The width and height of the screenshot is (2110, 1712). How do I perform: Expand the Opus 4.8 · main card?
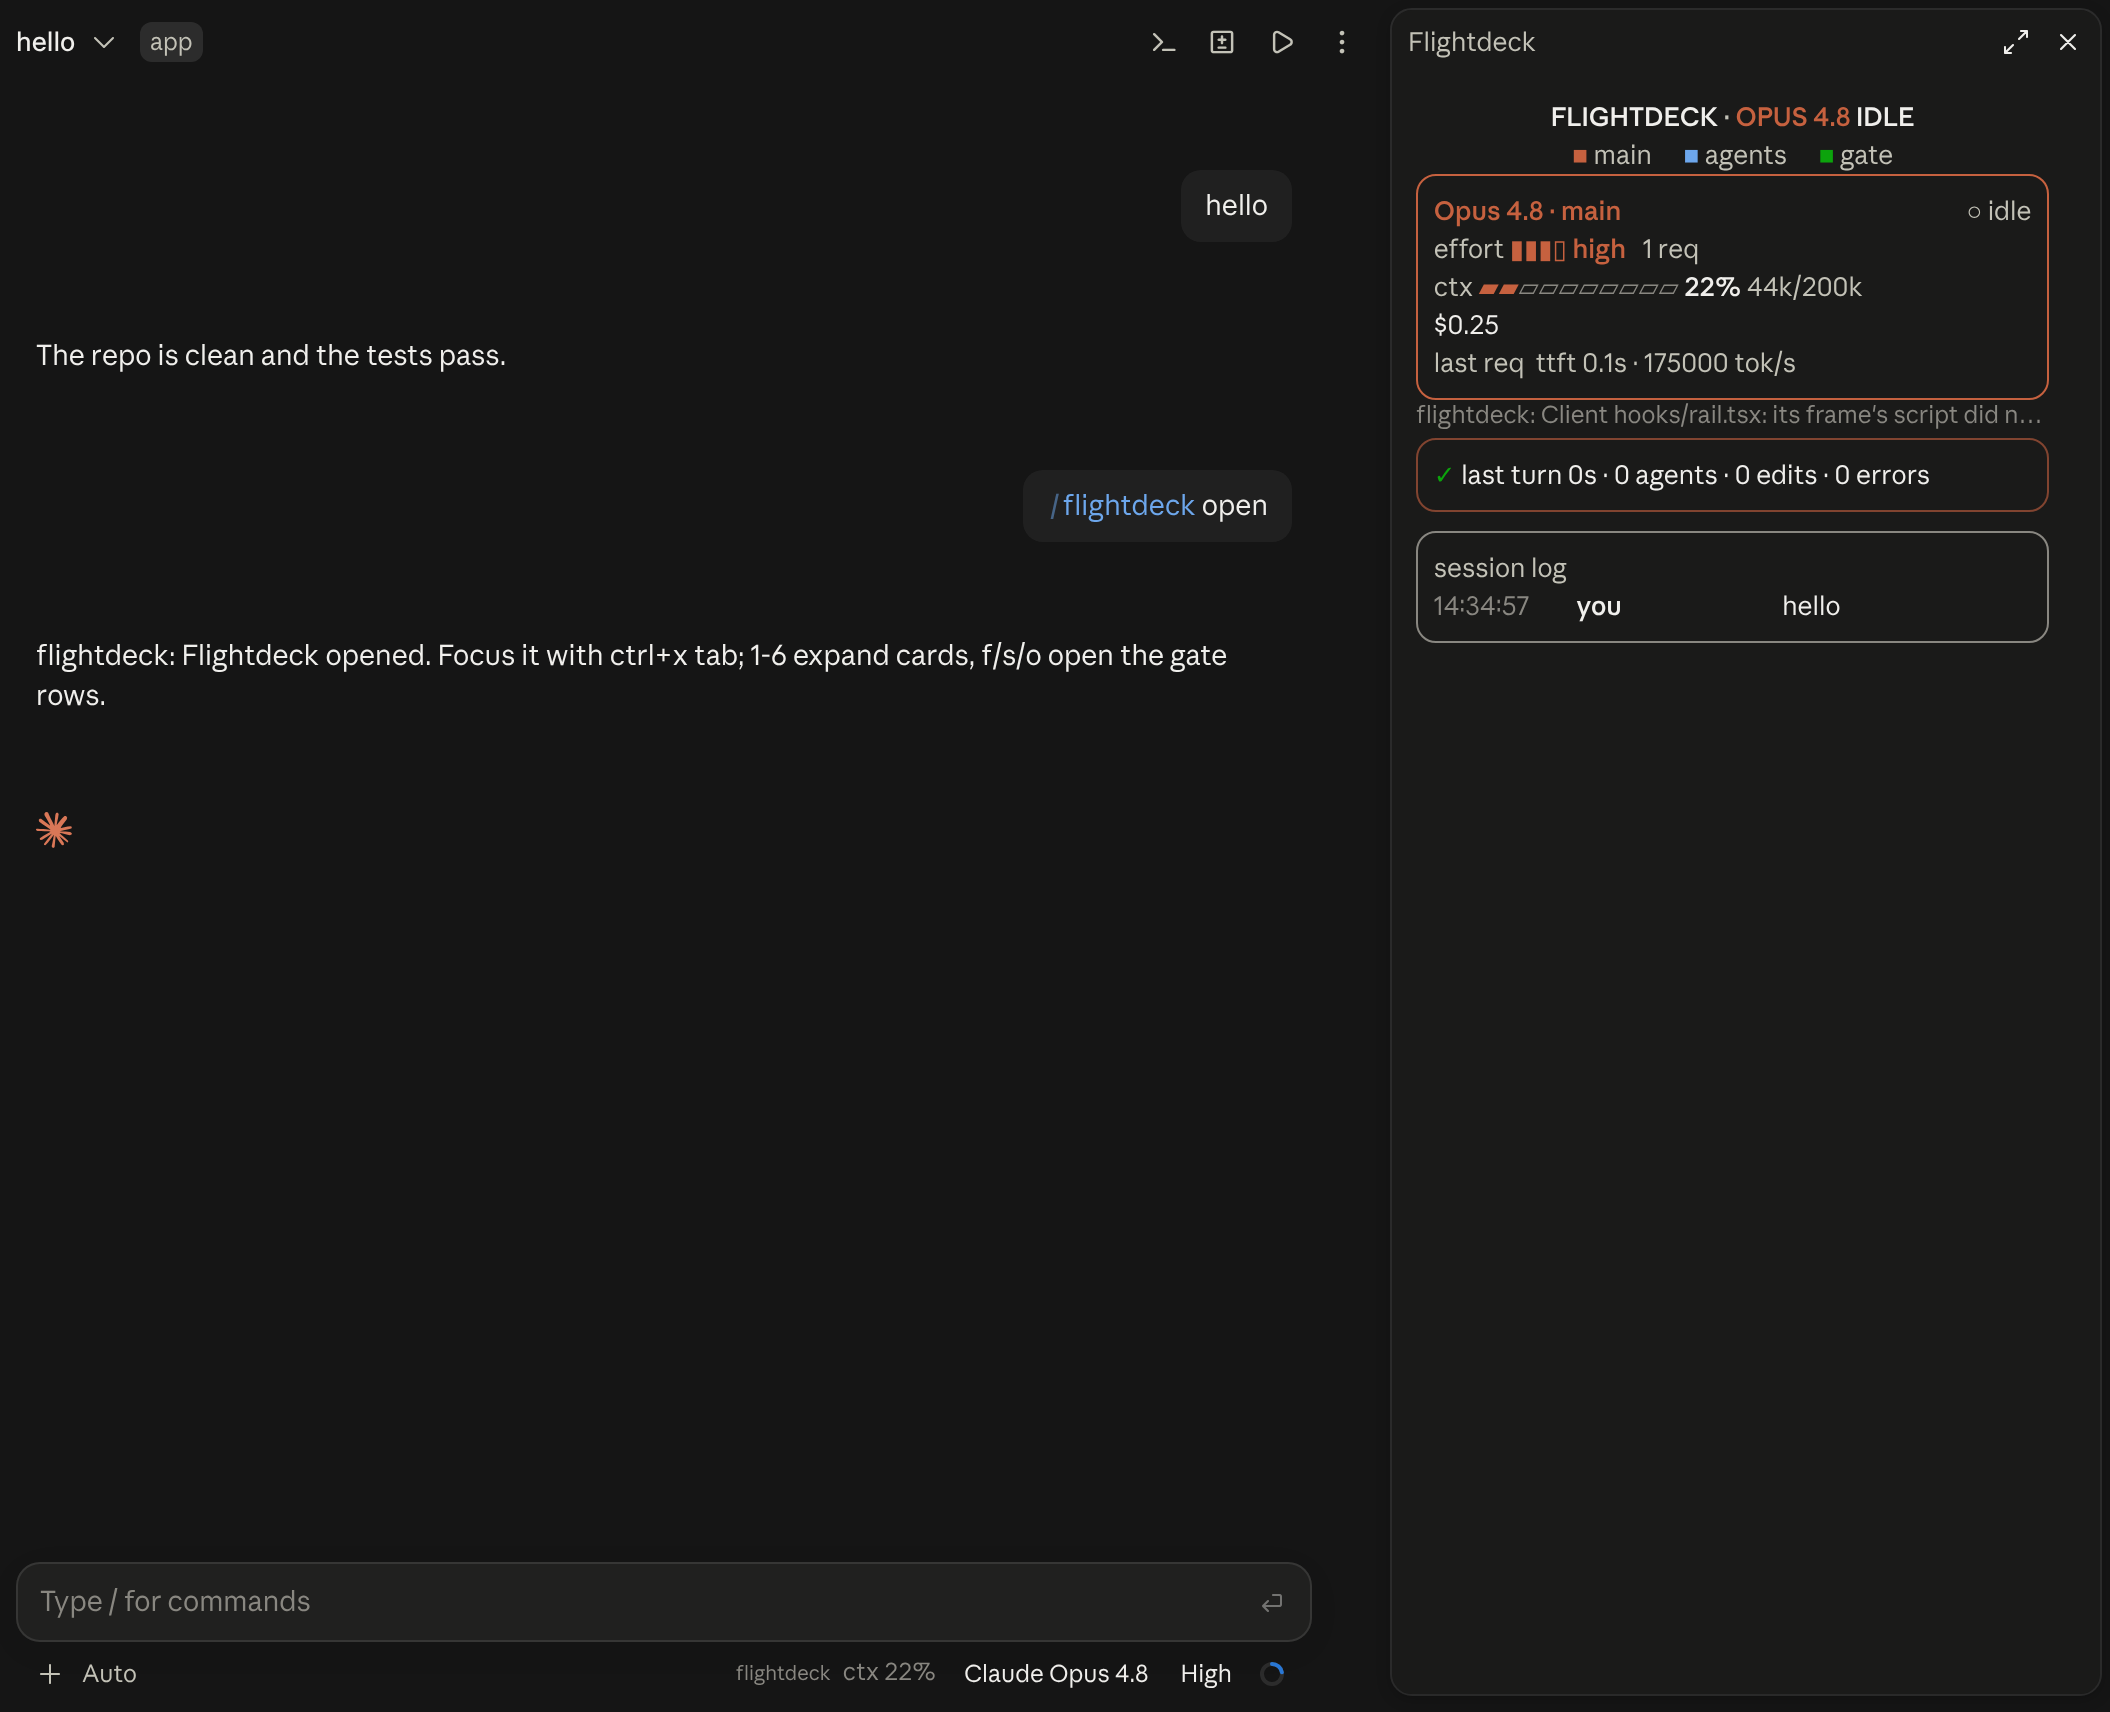point(1732,287)
